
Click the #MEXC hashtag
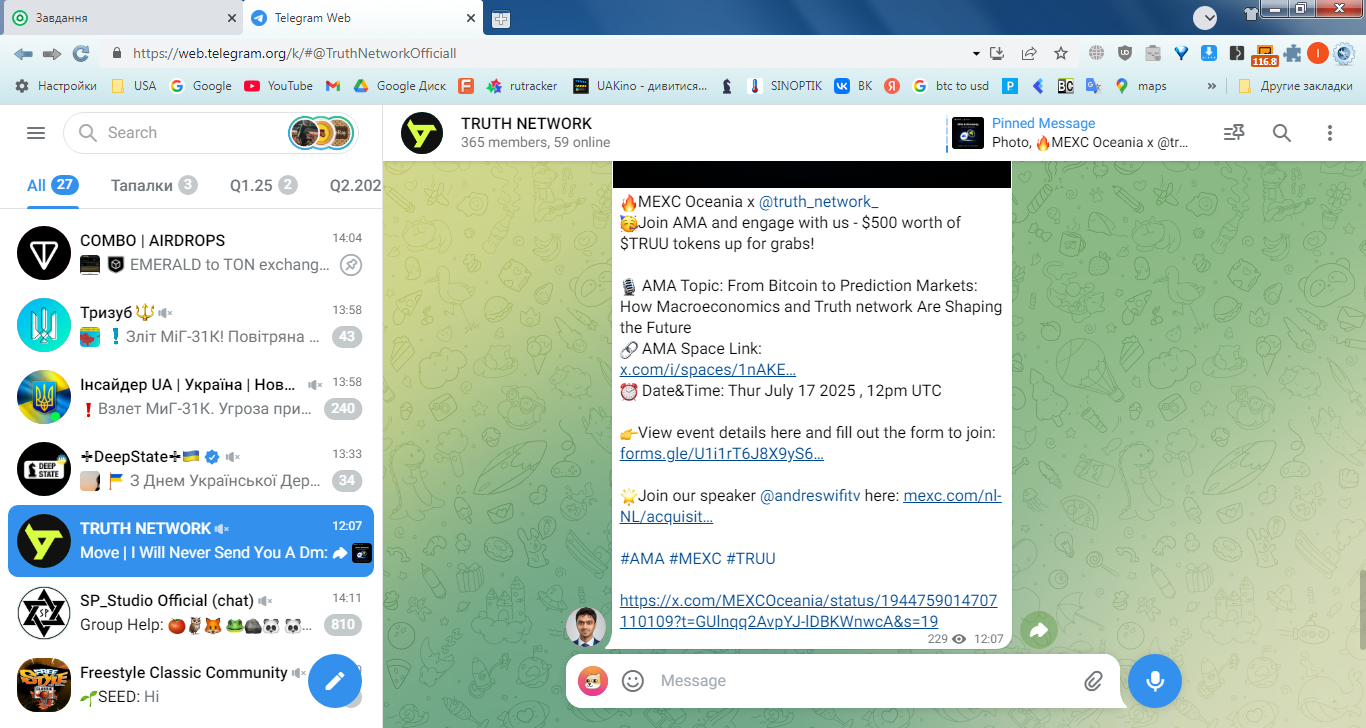695,559
